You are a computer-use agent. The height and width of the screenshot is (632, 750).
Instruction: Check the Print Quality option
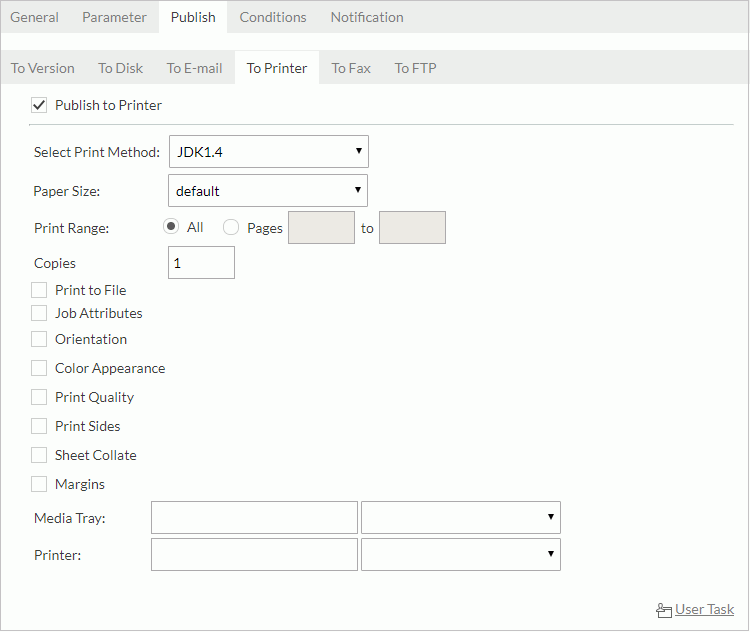[x=39, y=397]
